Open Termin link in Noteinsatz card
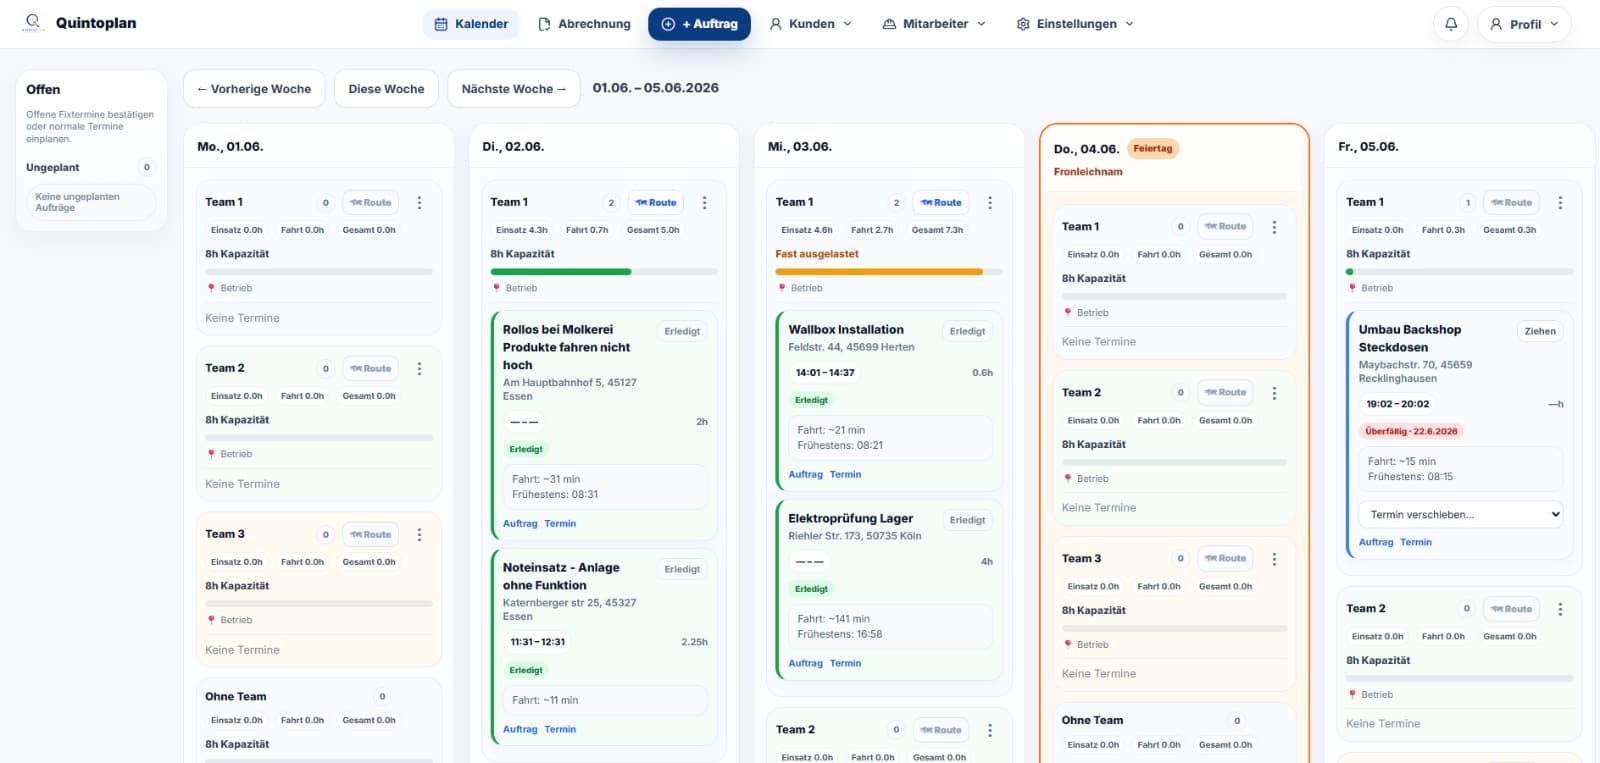The height and width of the screenshot is (763, 1600). (560, 730)
